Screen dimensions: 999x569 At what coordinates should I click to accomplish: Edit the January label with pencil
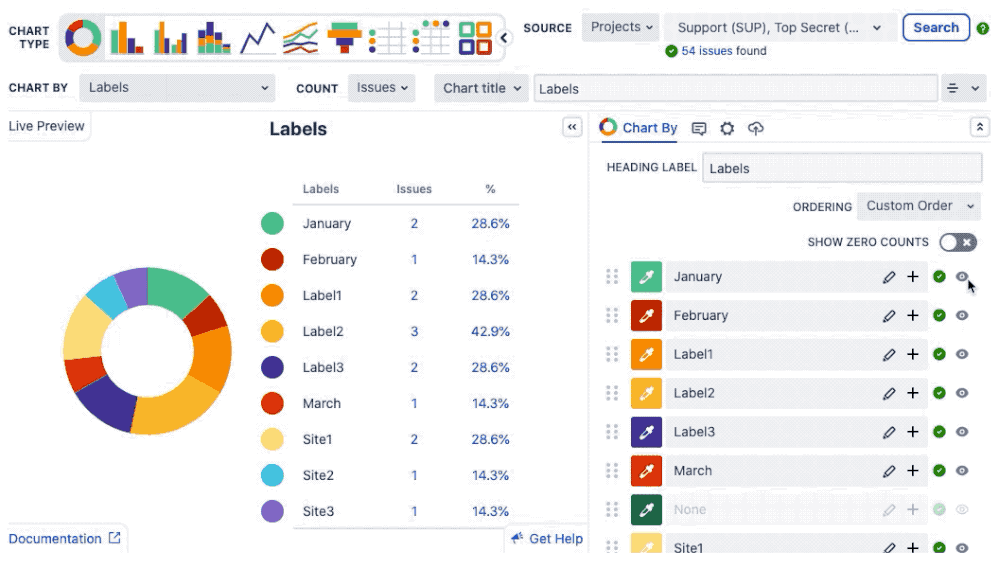coord(889,277)
